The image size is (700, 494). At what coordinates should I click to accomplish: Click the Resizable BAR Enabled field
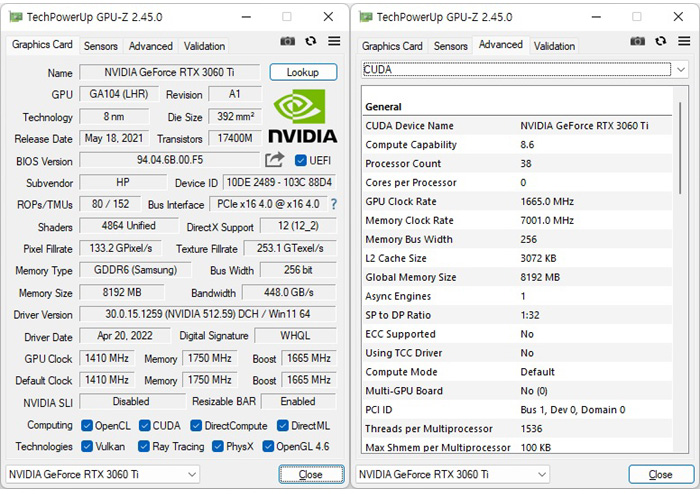tap(298, 402)
